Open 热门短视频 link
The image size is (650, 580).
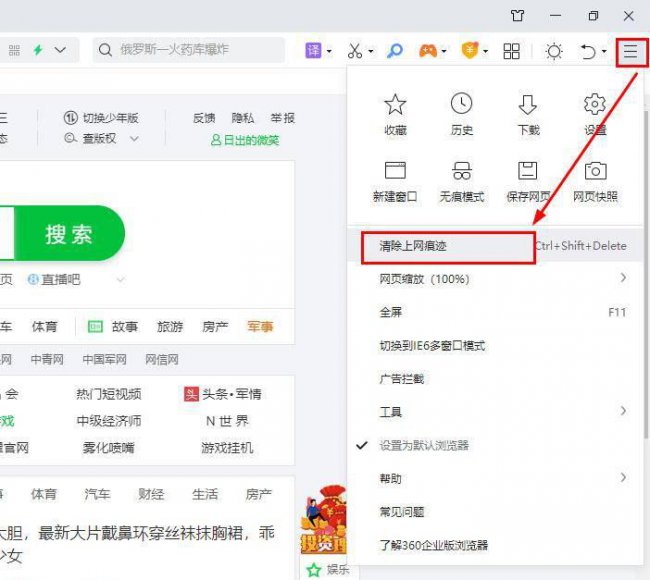pos(109,394)
